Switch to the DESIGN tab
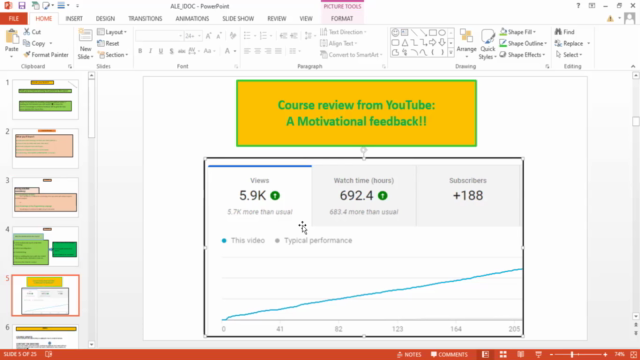Screen dimensions: 640x360 point(105,18)
